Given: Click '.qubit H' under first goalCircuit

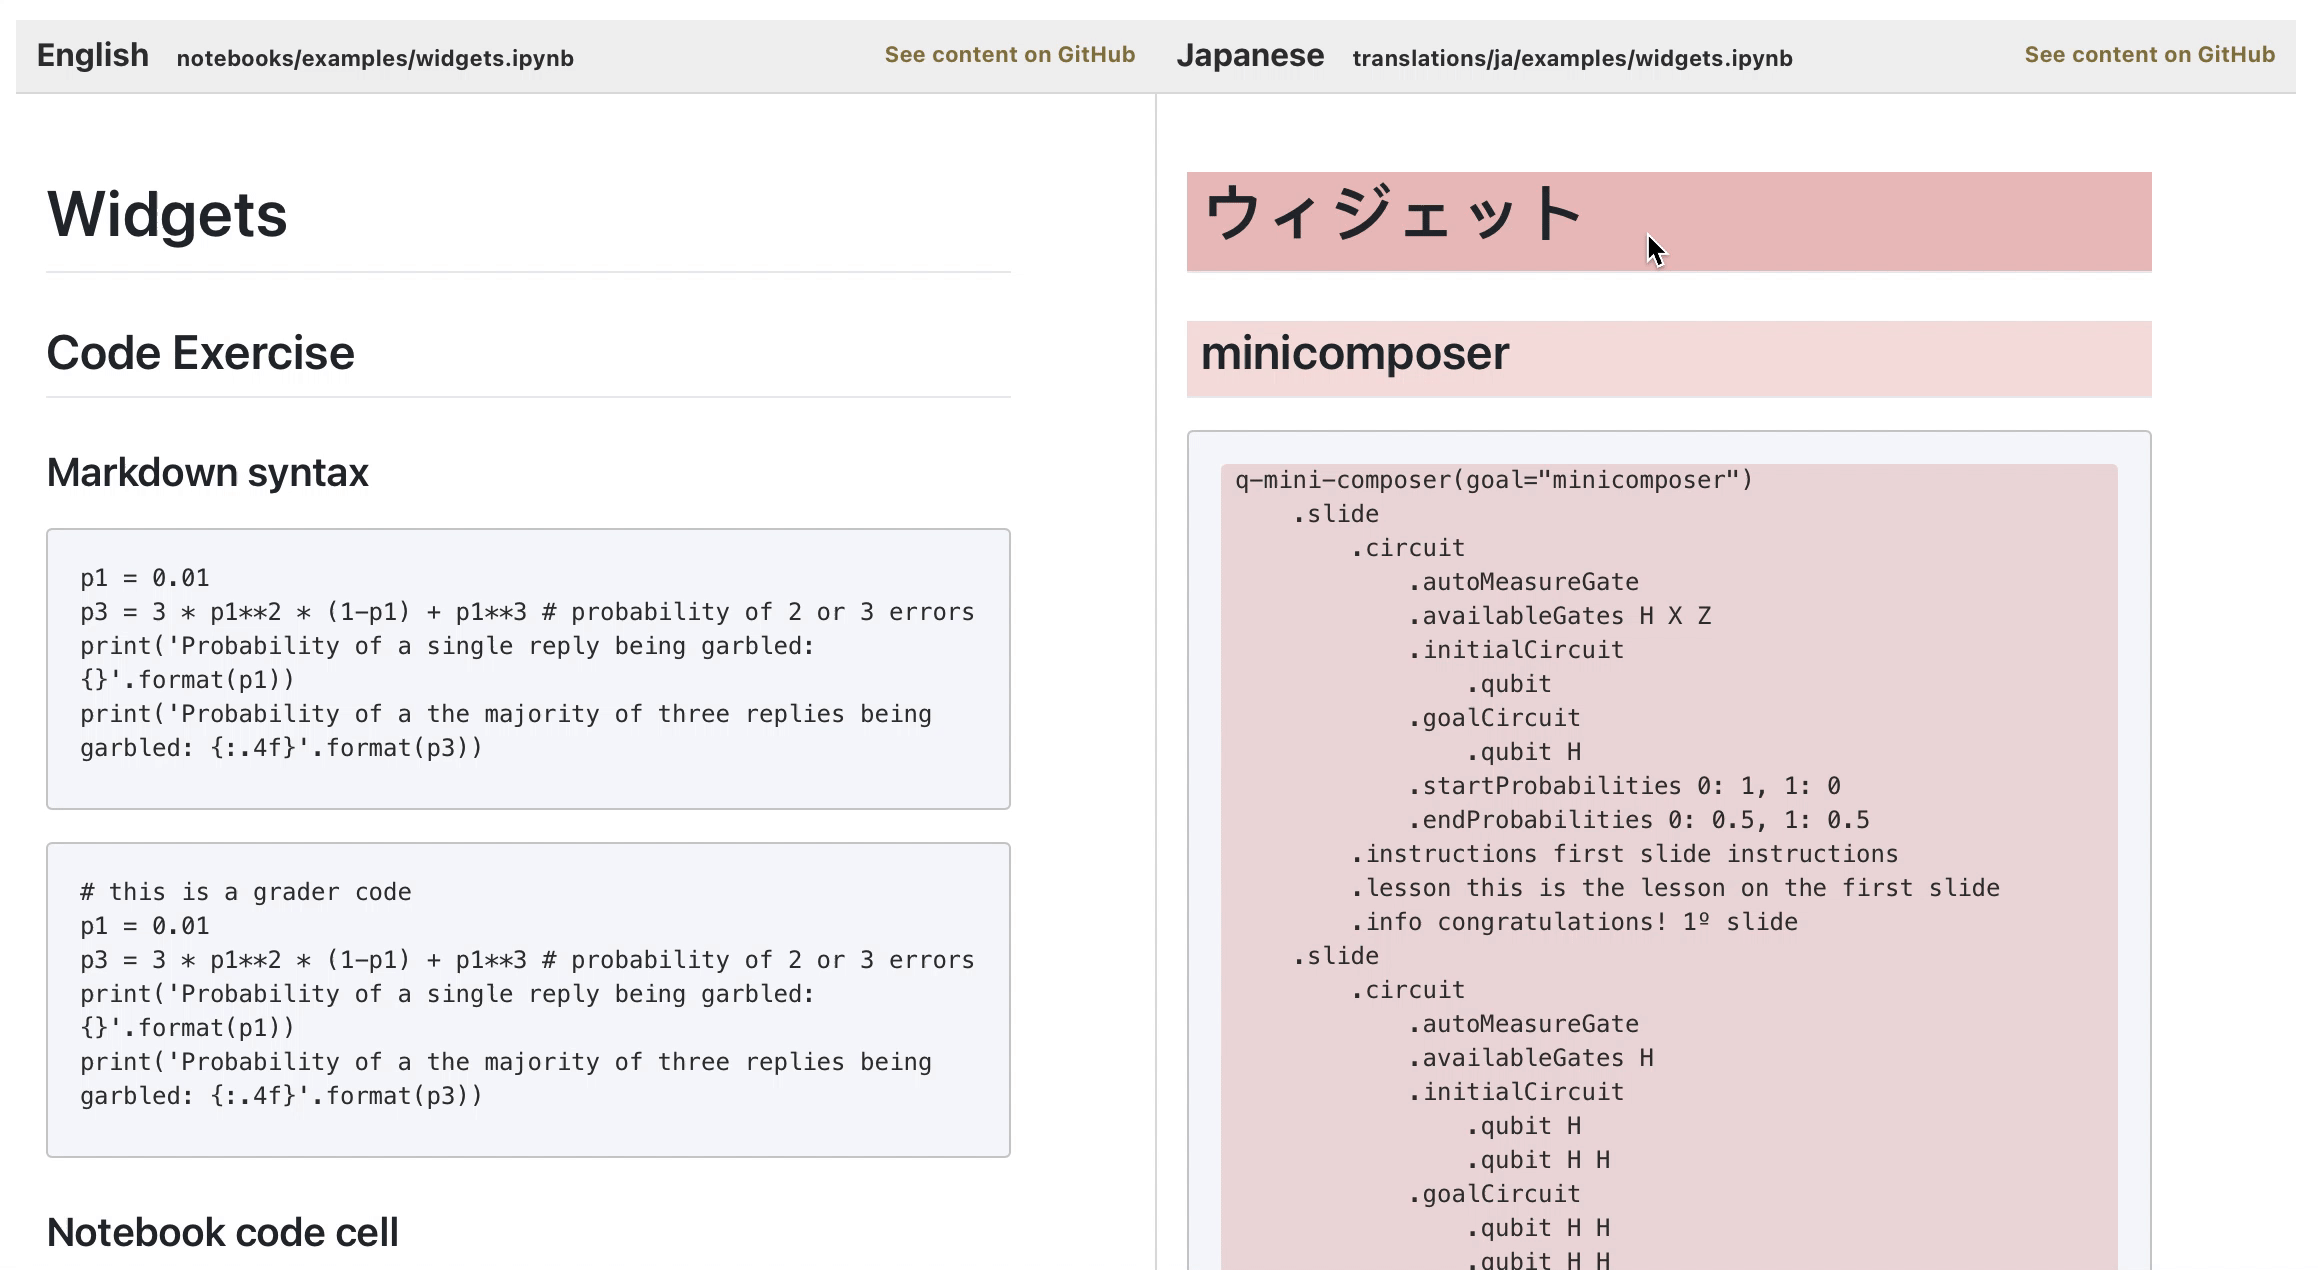Looking at the screenshot, I should 1524,752.
